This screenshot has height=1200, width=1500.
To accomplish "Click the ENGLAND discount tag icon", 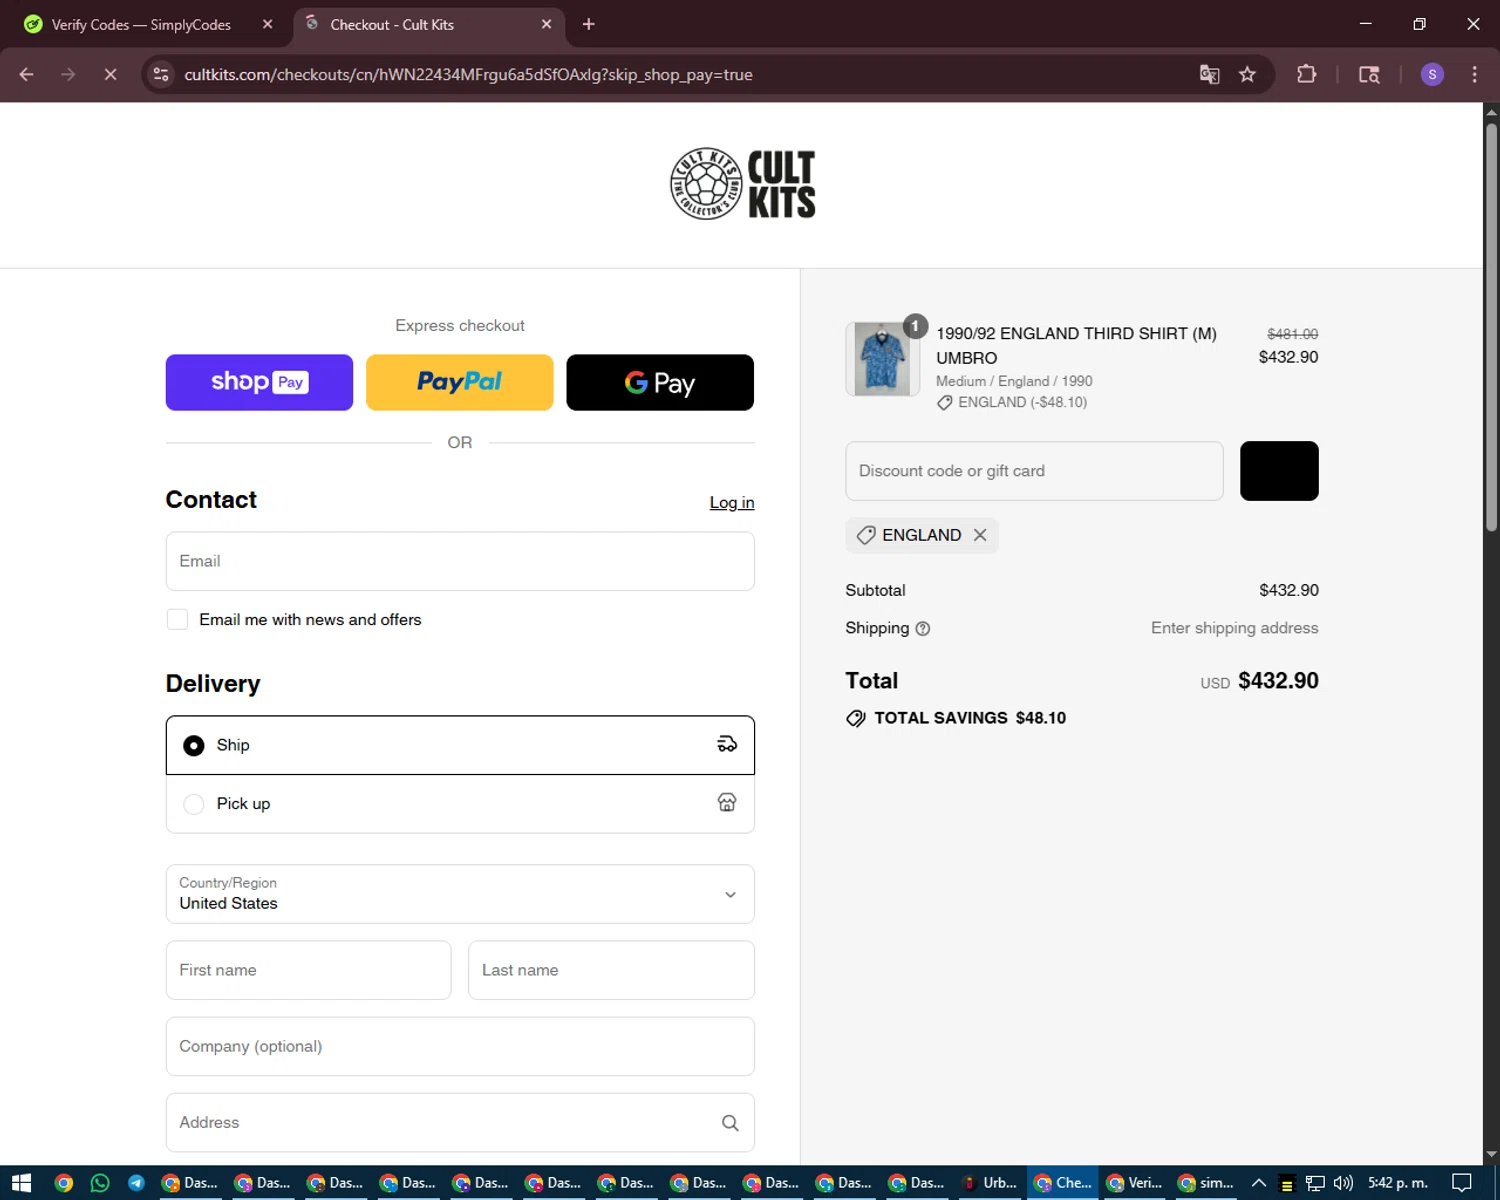I will pyautogui.click(x=866, y=535).
